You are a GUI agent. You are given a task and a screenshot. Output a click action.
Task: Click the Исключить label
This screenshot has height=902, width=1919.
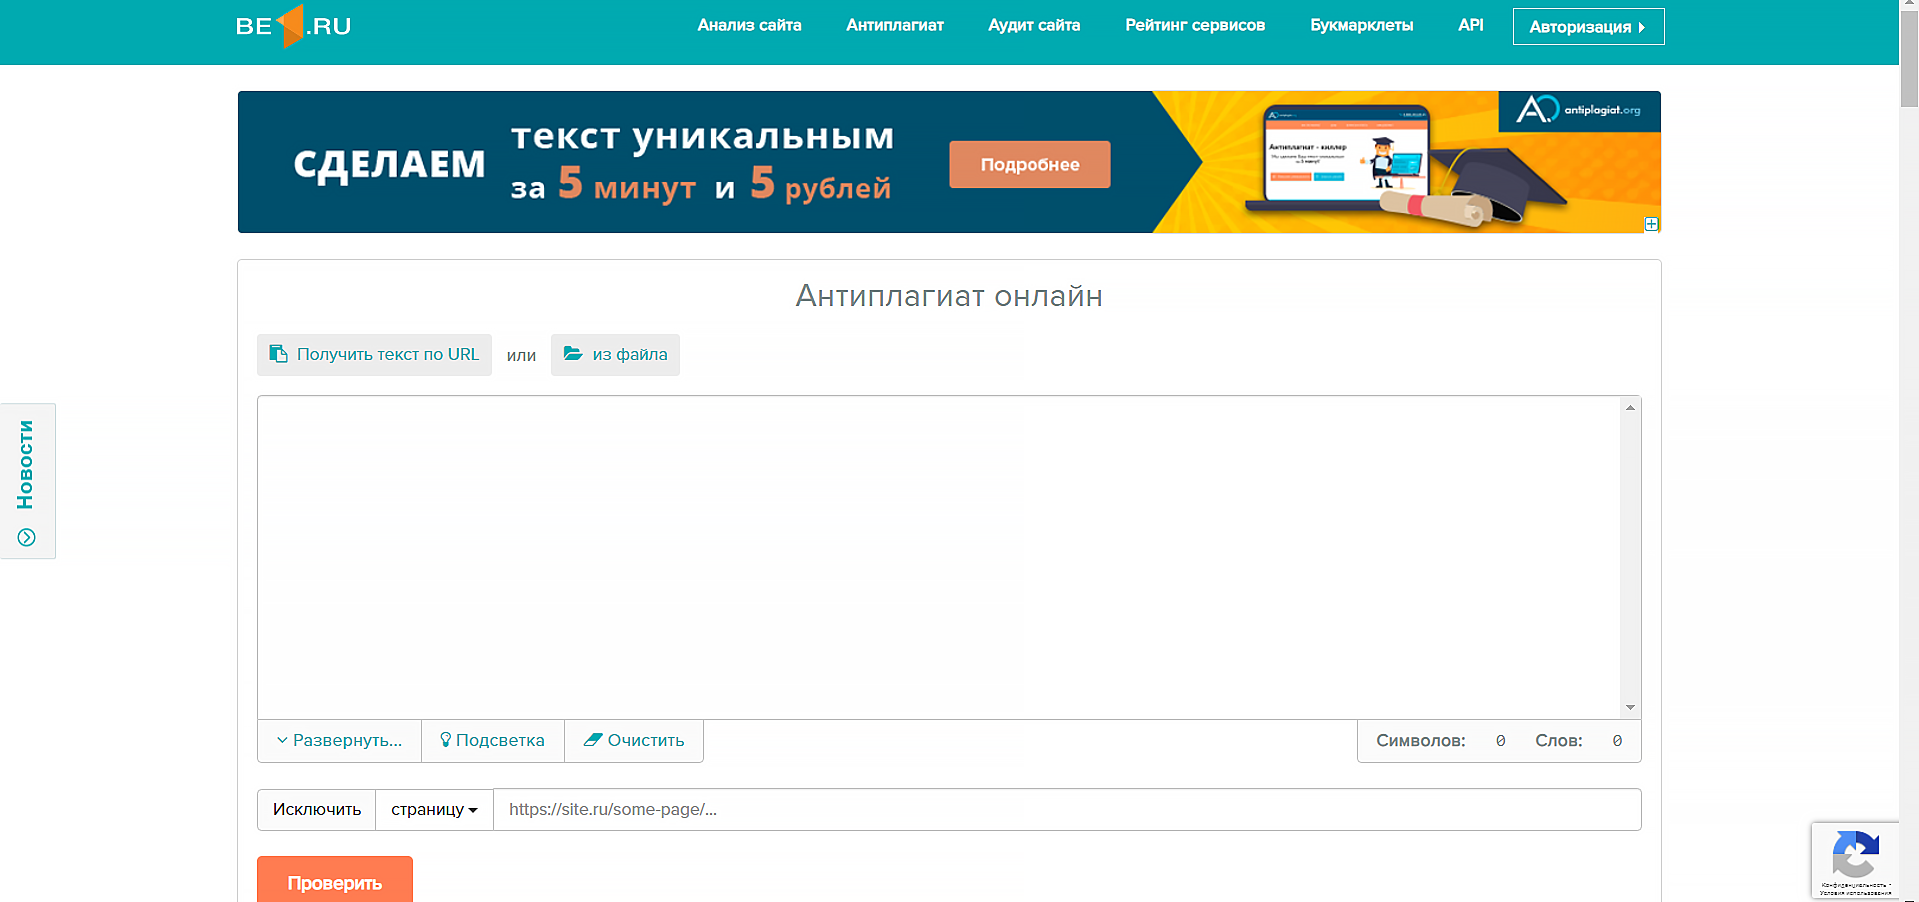click(x=317, y=810)
